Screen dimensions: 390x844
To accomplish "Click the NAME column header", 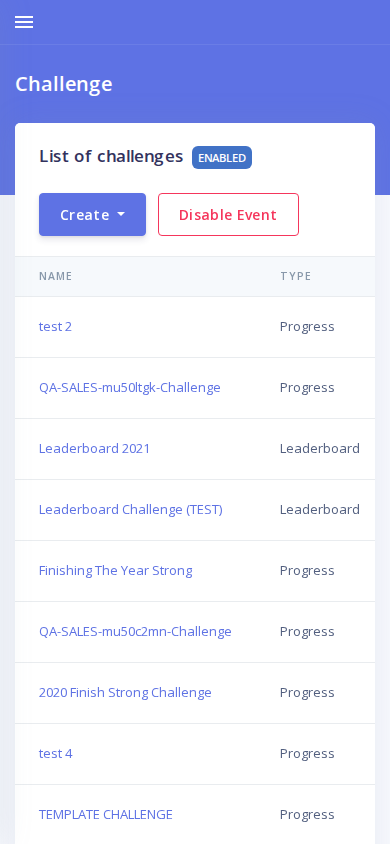I will 55,276.
